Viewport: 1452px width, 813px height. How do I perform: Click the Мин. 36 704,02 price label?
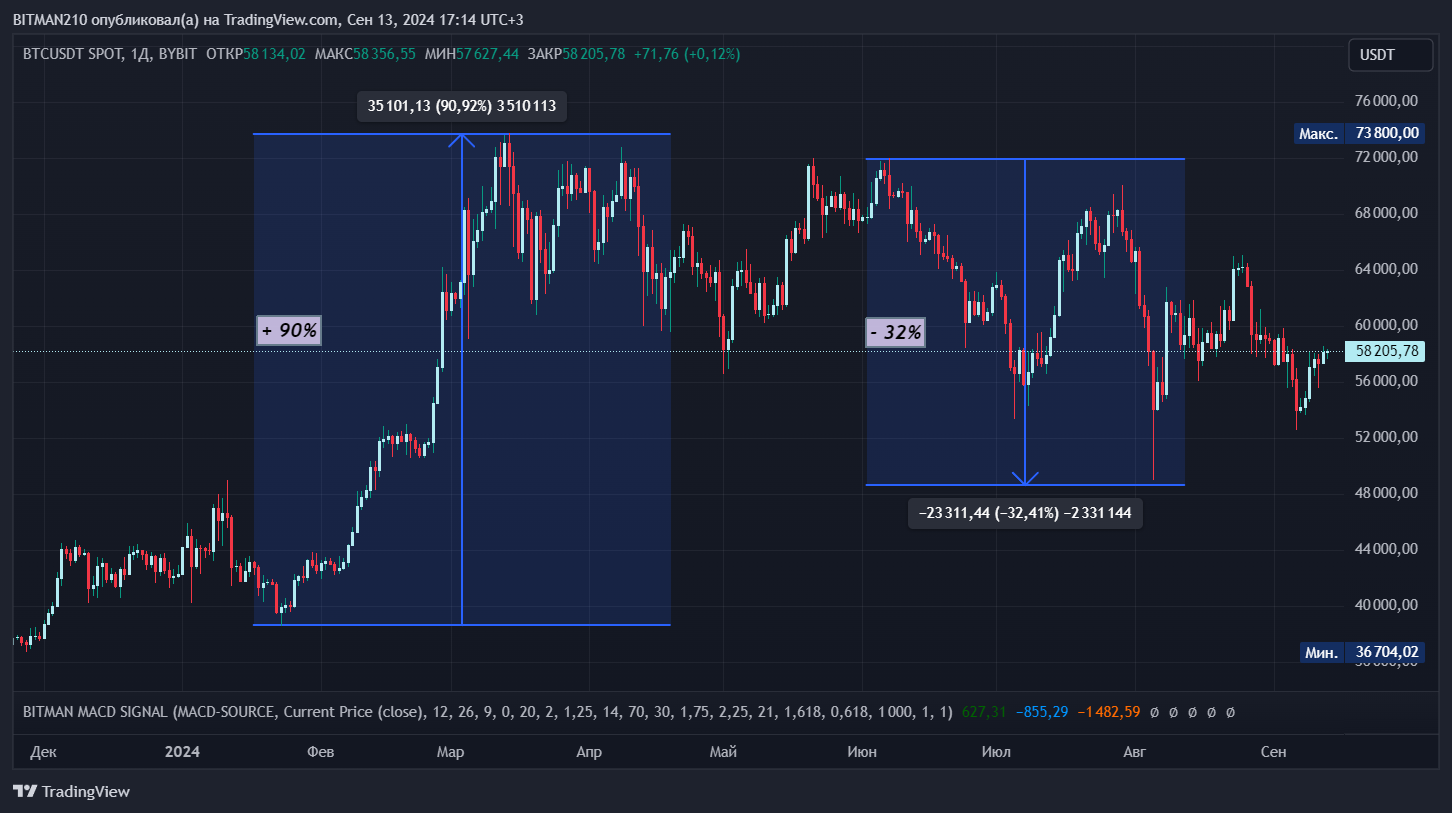(1361, 652)
